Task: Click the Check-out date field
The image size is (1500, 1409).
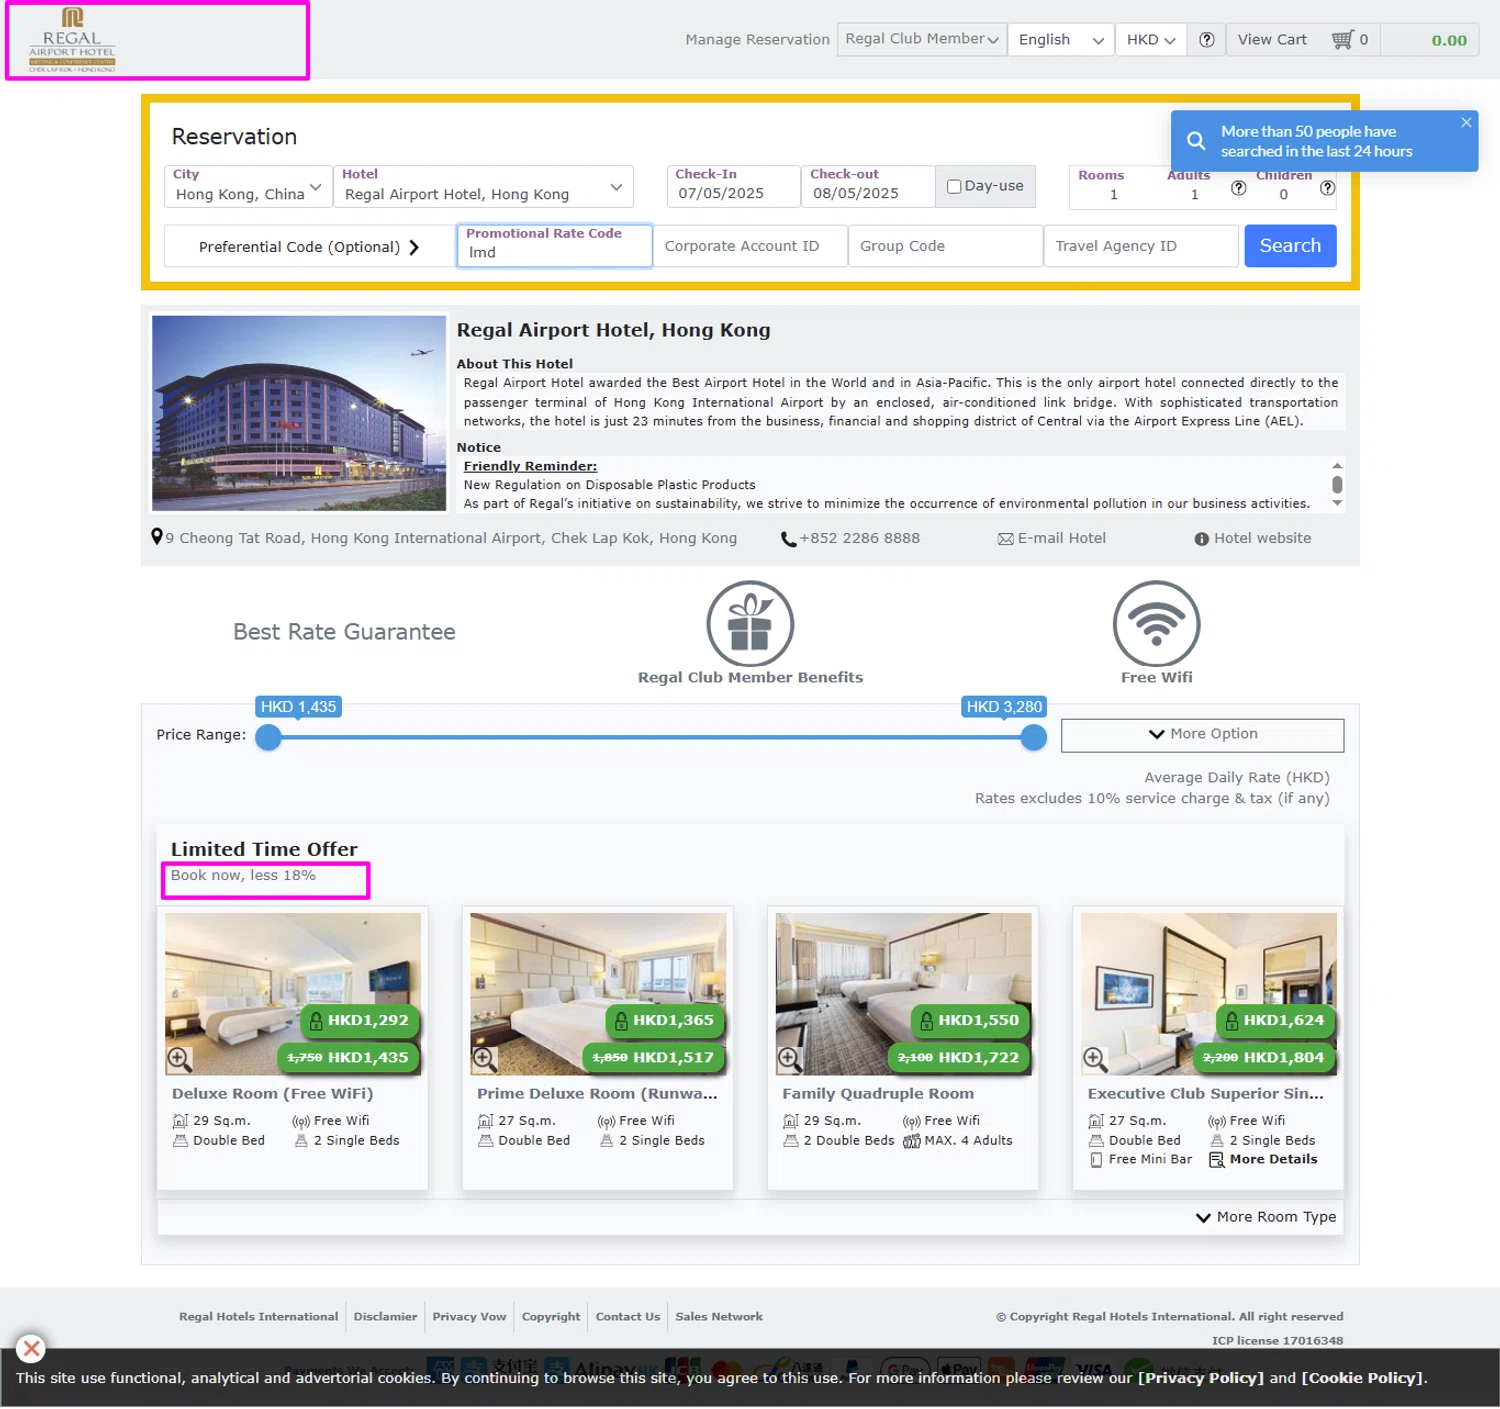Action: click(867, 186)
